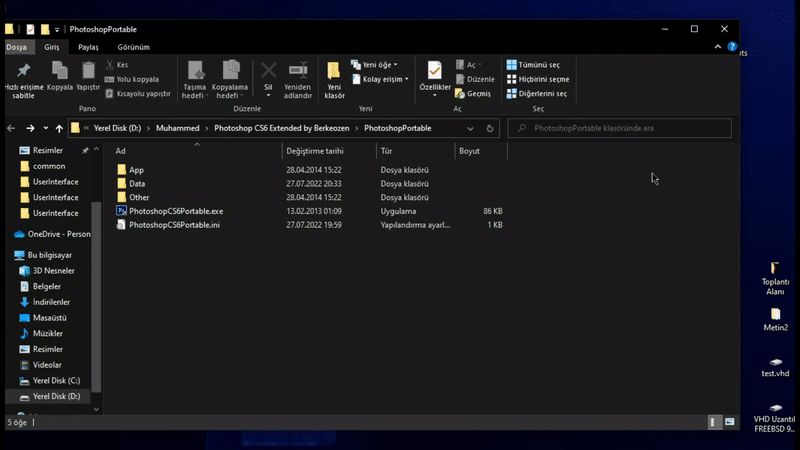The image size is (800, 450).
Task: Click the Yapıştır (Paste) ribbon icon
Action: pyautogui.click(x=88, y=72)
